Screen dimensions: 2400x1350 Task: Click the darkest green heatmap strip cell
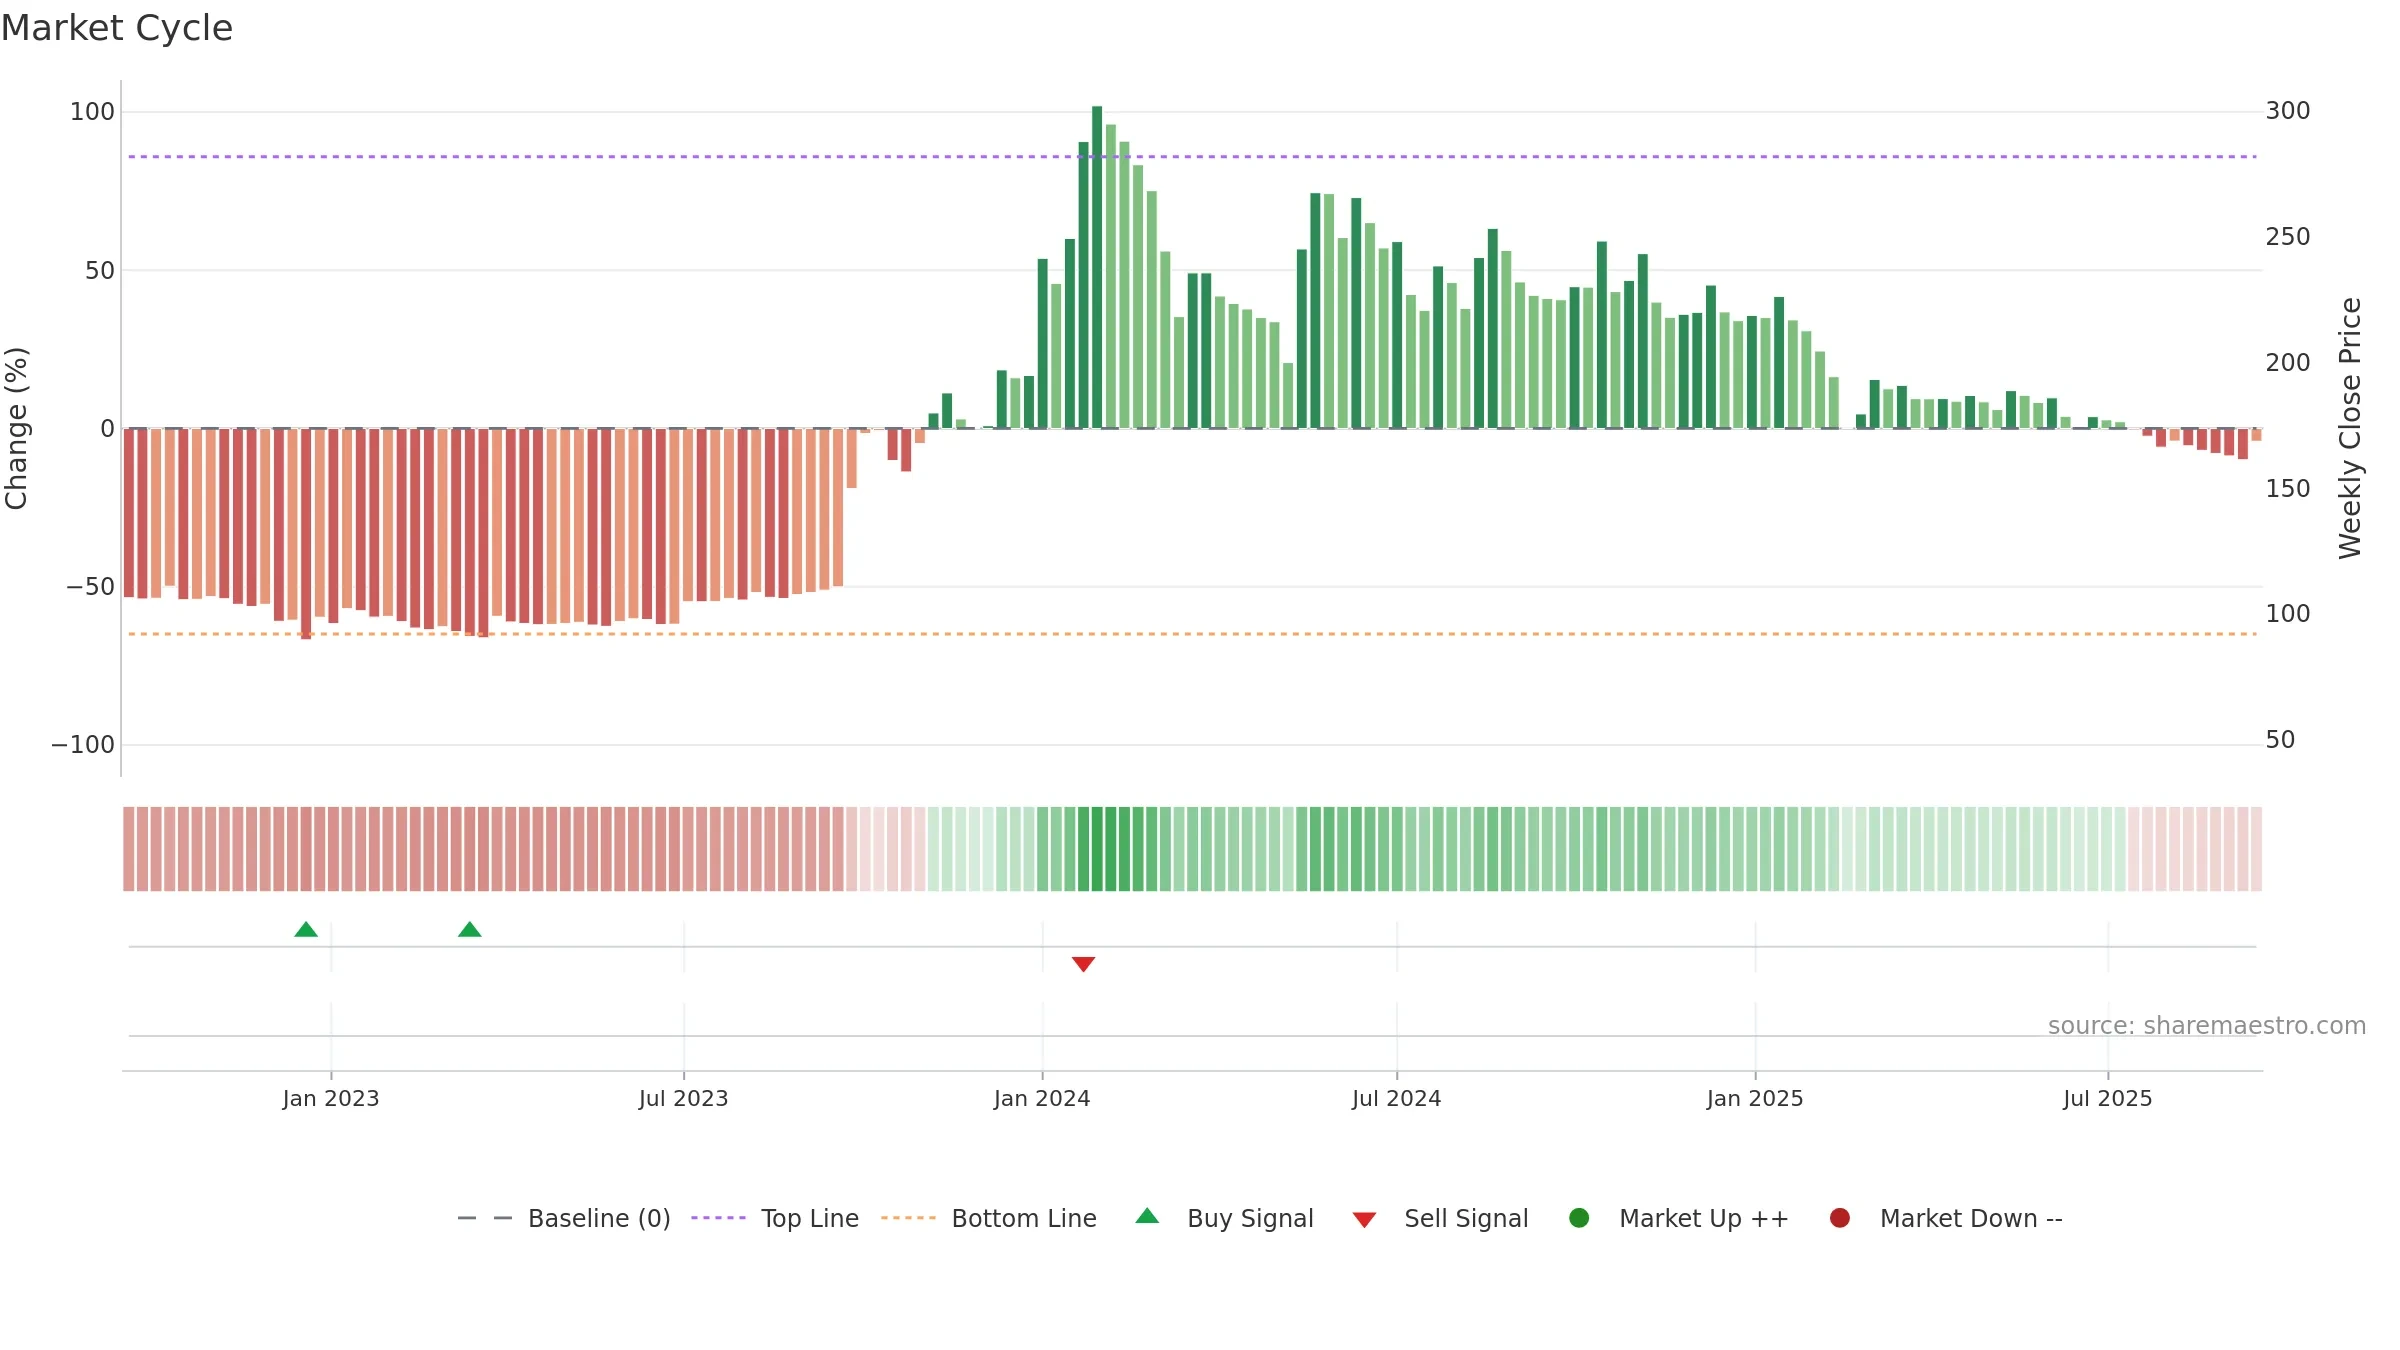1097,849
